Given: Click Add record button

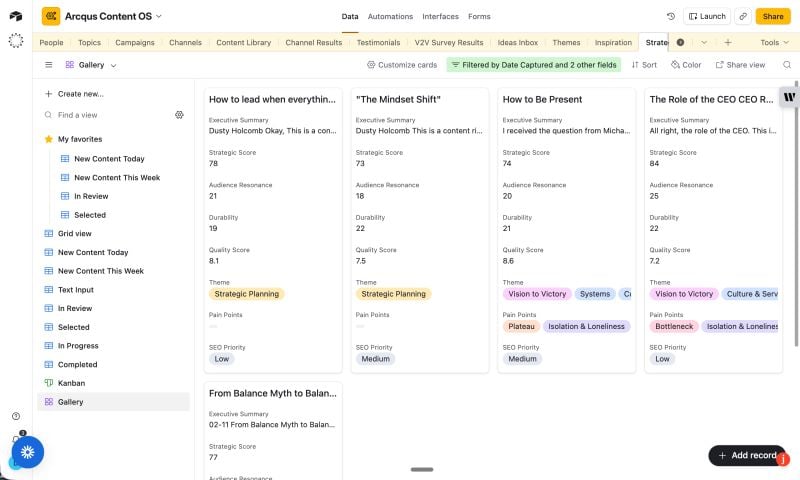Looking at the screenshot, I should [747, 455].
